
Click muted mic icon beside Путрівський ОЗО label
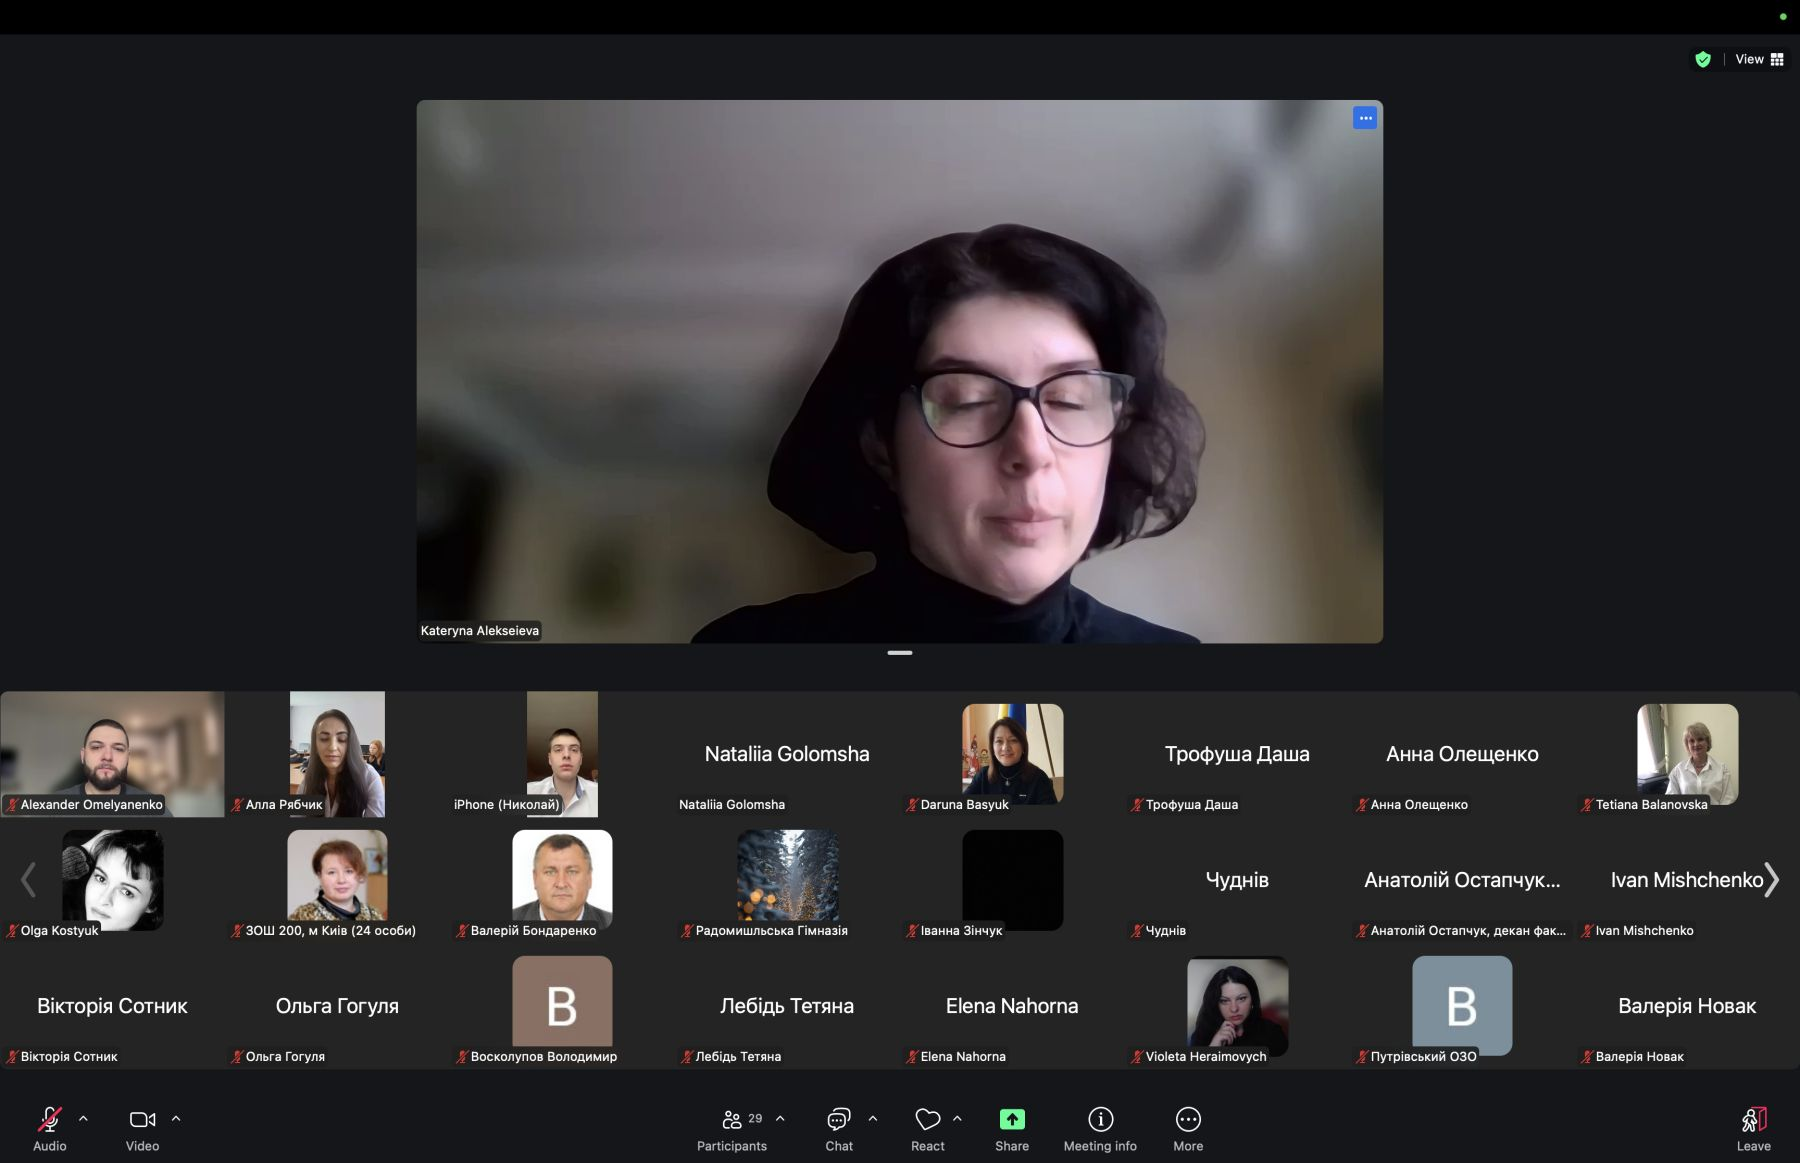(x=1362, y=1057)
